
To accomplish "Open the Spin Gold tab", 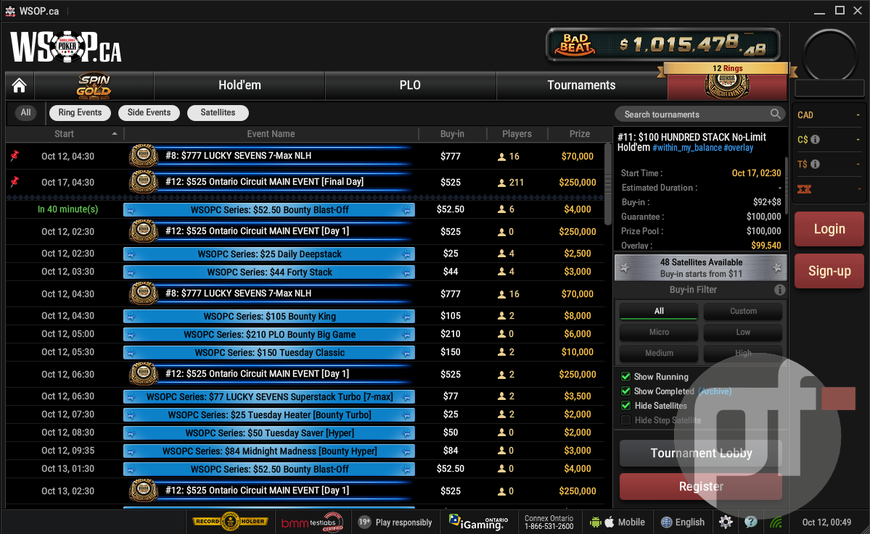I will coord(94,85).
